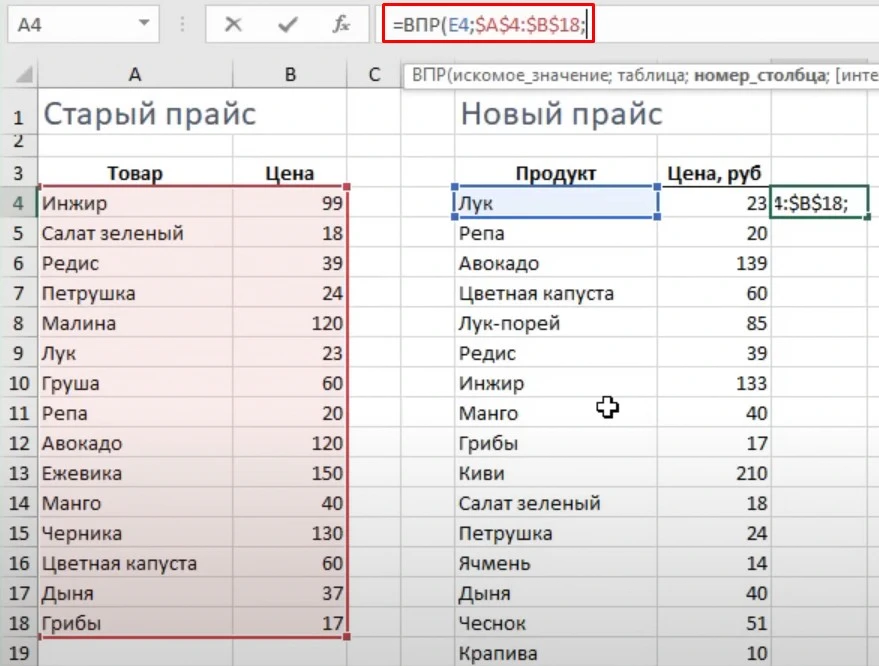Image resolution: width=879 pixels, height=666 pixels.
Task: Click the active cell showing 4:$B$18;
Action: coord(820,203)
